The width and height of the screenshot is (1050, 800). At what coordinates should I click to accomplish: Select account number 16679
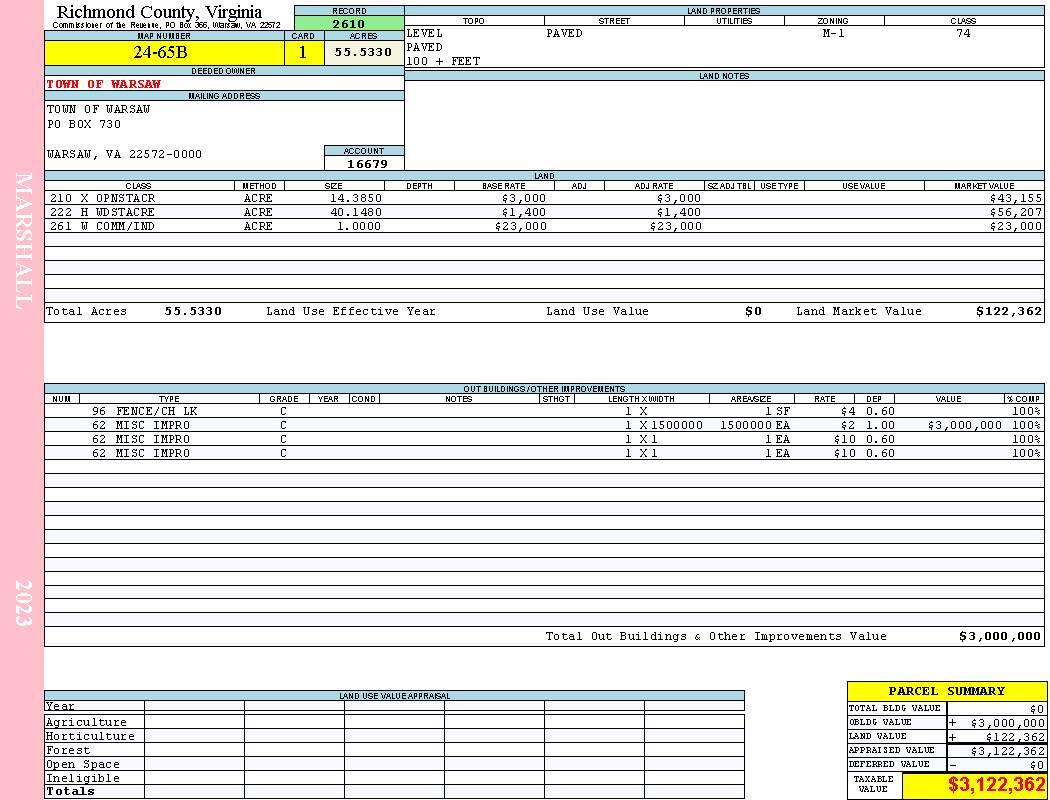point(367,164)
